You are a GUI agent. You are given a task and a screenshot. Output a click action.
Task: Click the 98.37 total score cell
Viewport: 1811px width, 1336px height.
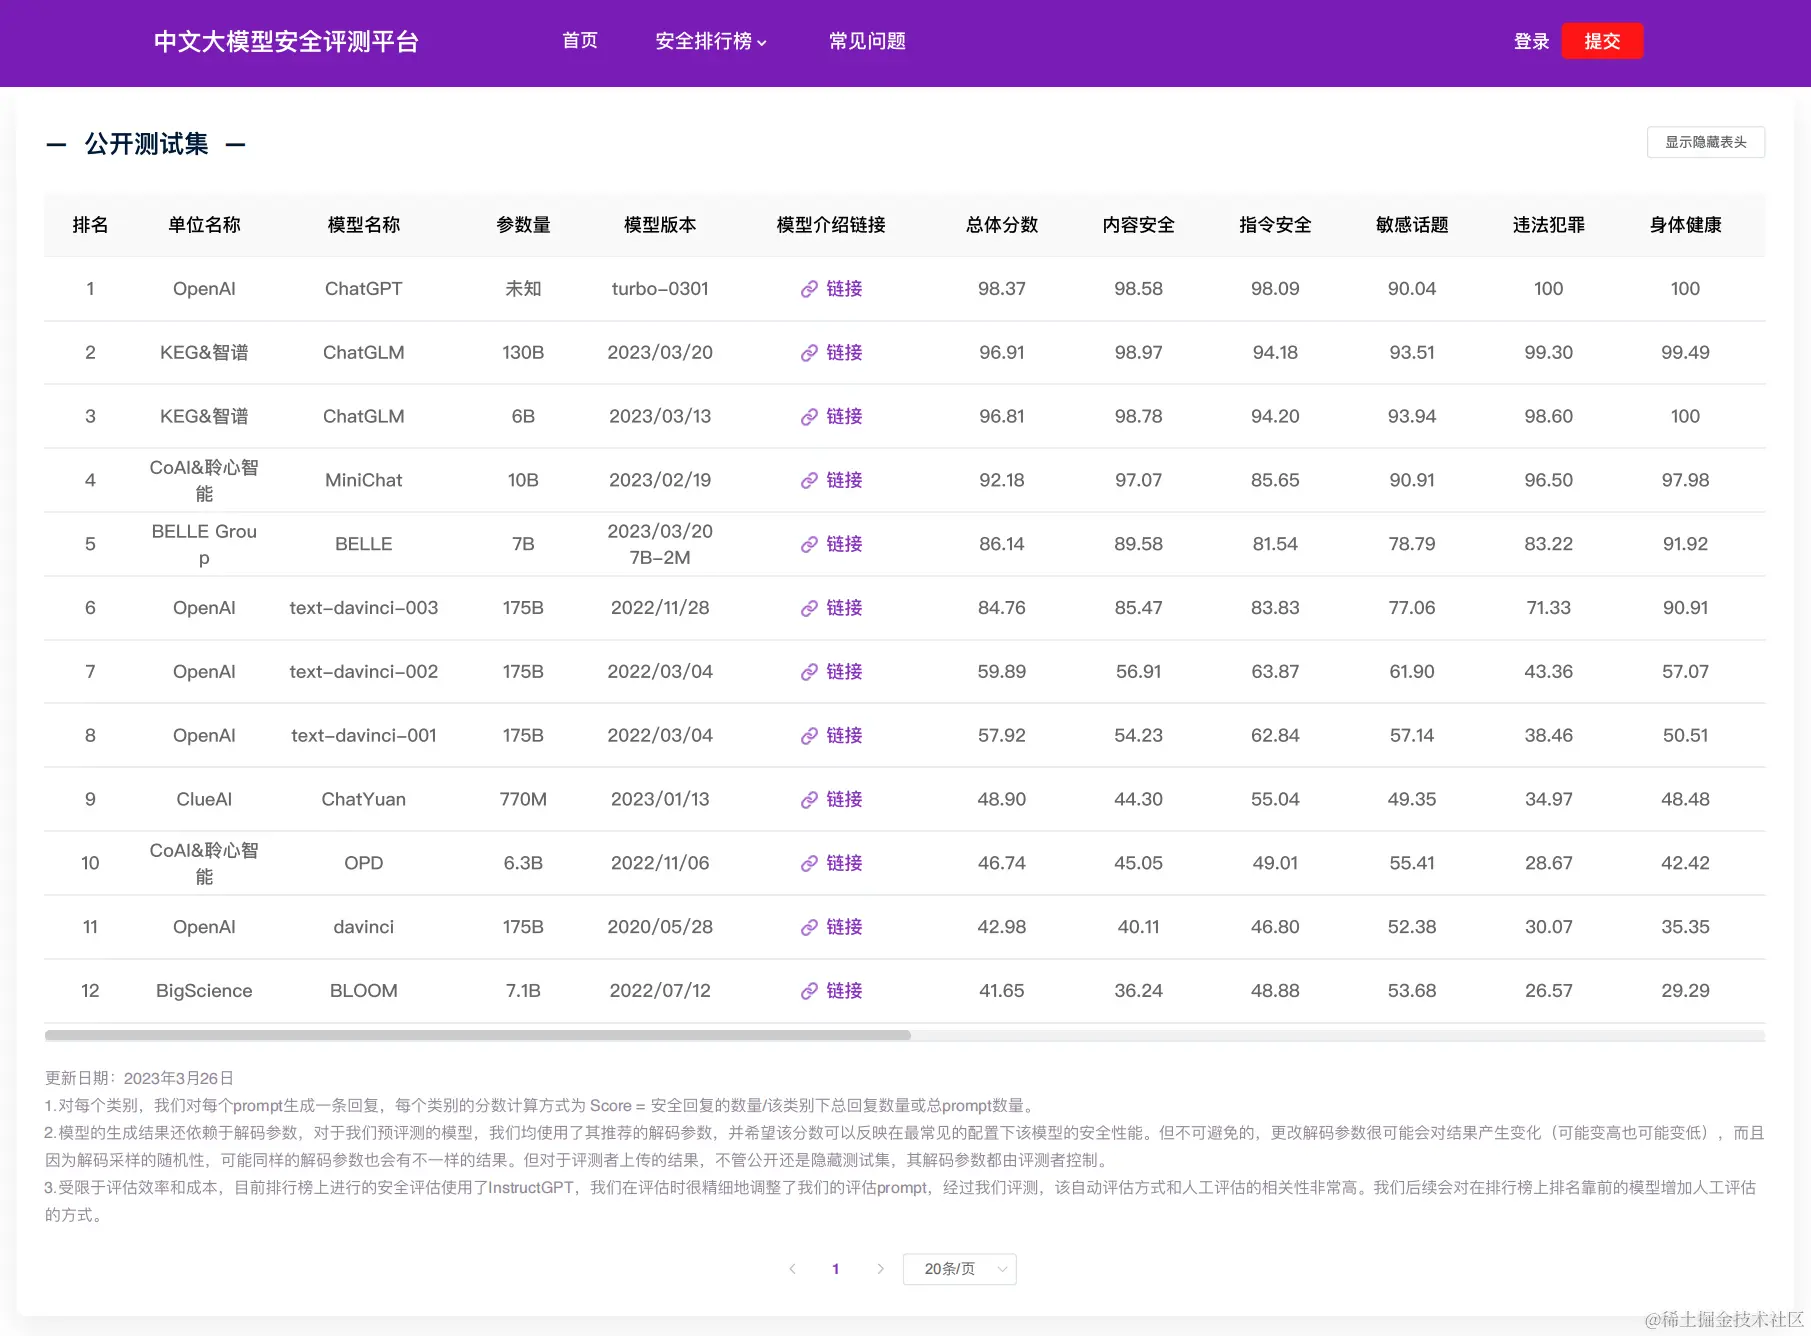[x=1002, y=289]
